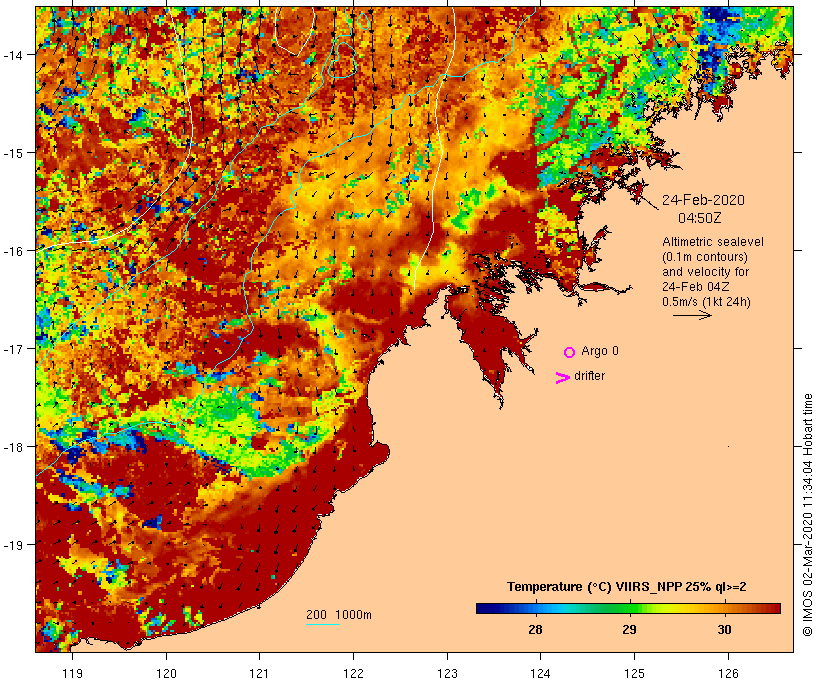Click the 'drifter' legend label
Image resolution: width=820 pixels, height=680 pixels.
coord(589,376)
